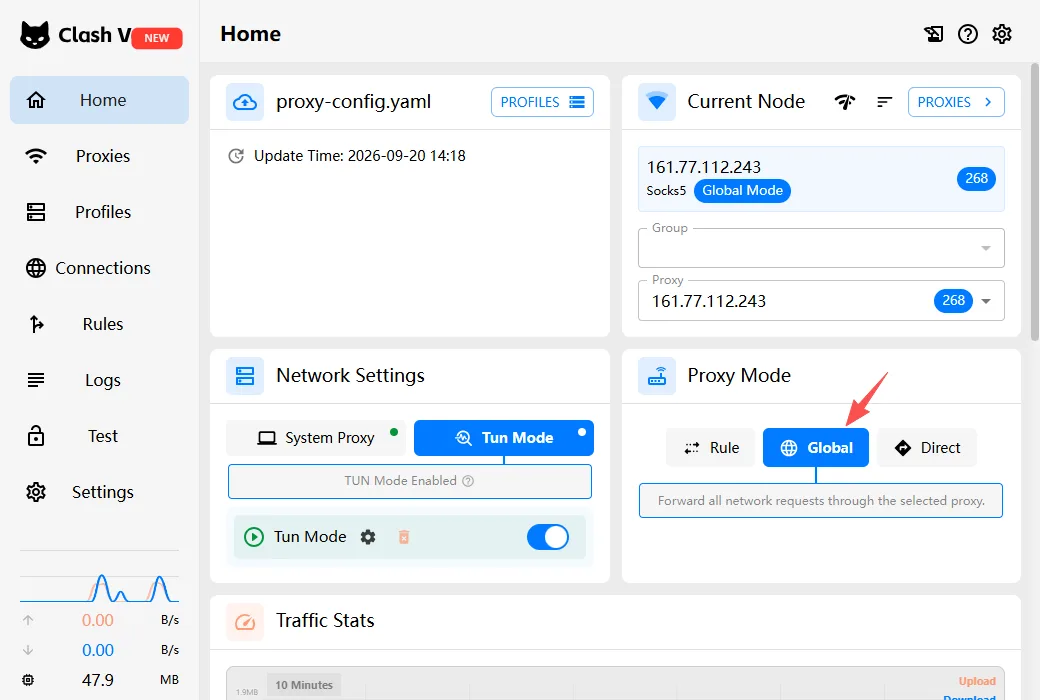Open the Proxy 161.77.112.243 dropdown

point(821,301)
